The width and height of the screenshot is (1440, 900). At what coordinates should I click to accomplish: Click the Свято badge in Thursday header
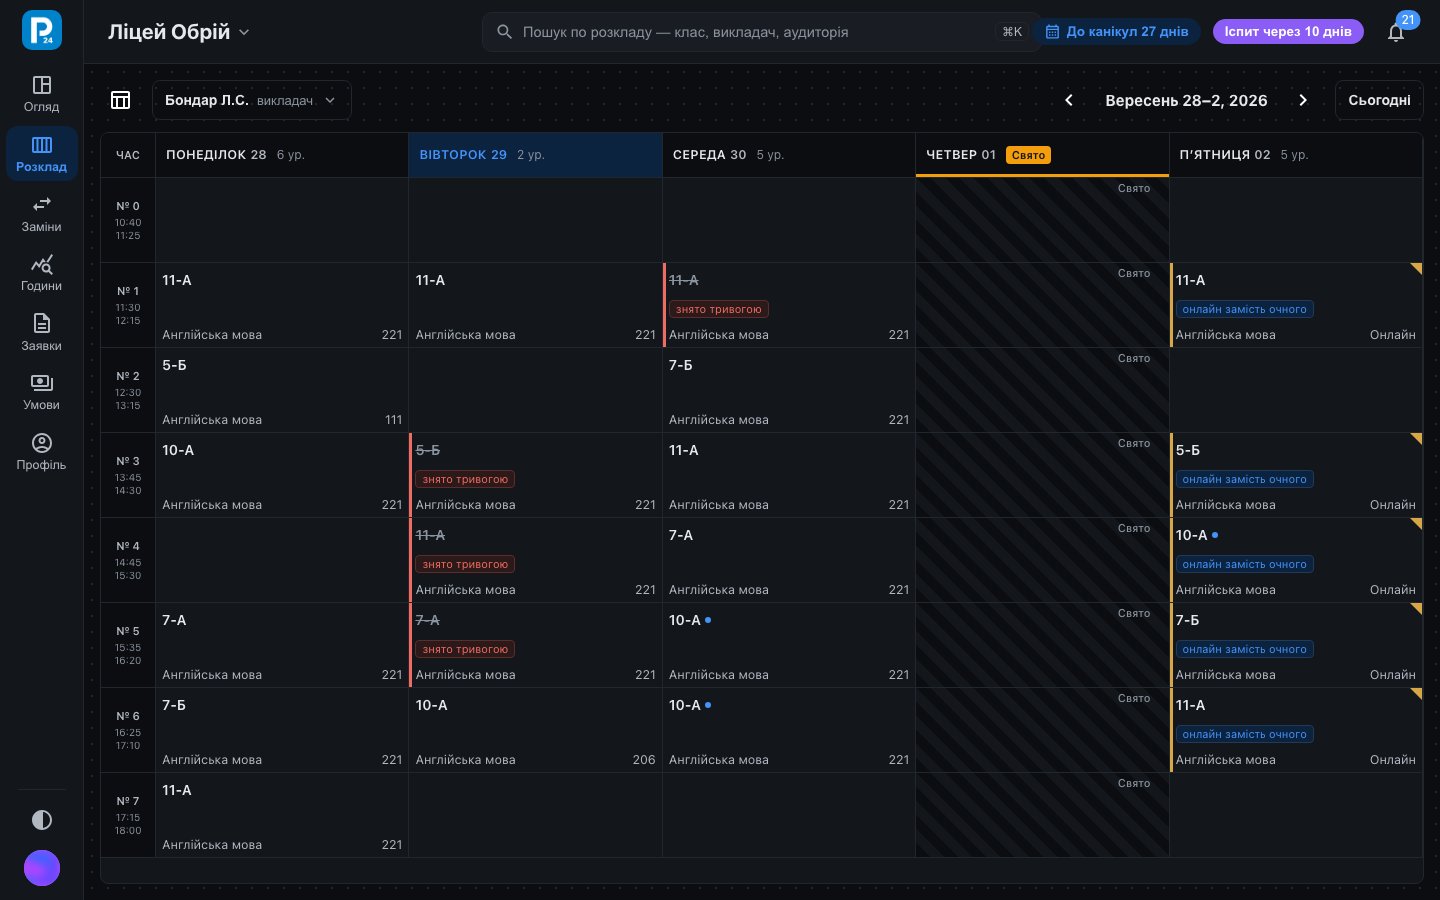point(1028,155)
